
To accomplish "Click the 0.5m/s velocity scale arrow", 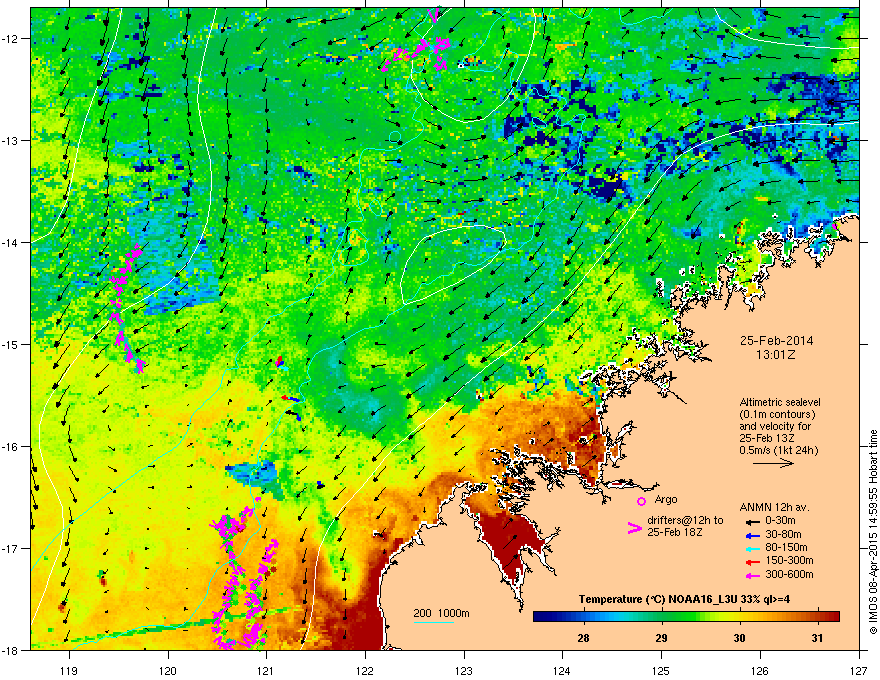I will click(773, 463).
